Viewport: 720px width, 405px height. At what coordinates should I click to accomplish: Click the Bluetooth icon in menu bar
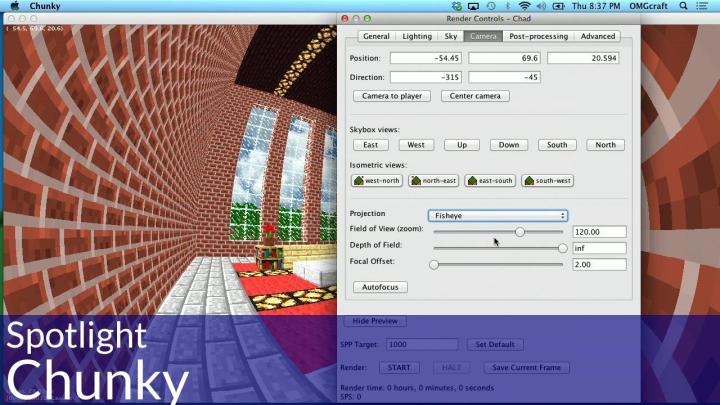tap(507, 6)
